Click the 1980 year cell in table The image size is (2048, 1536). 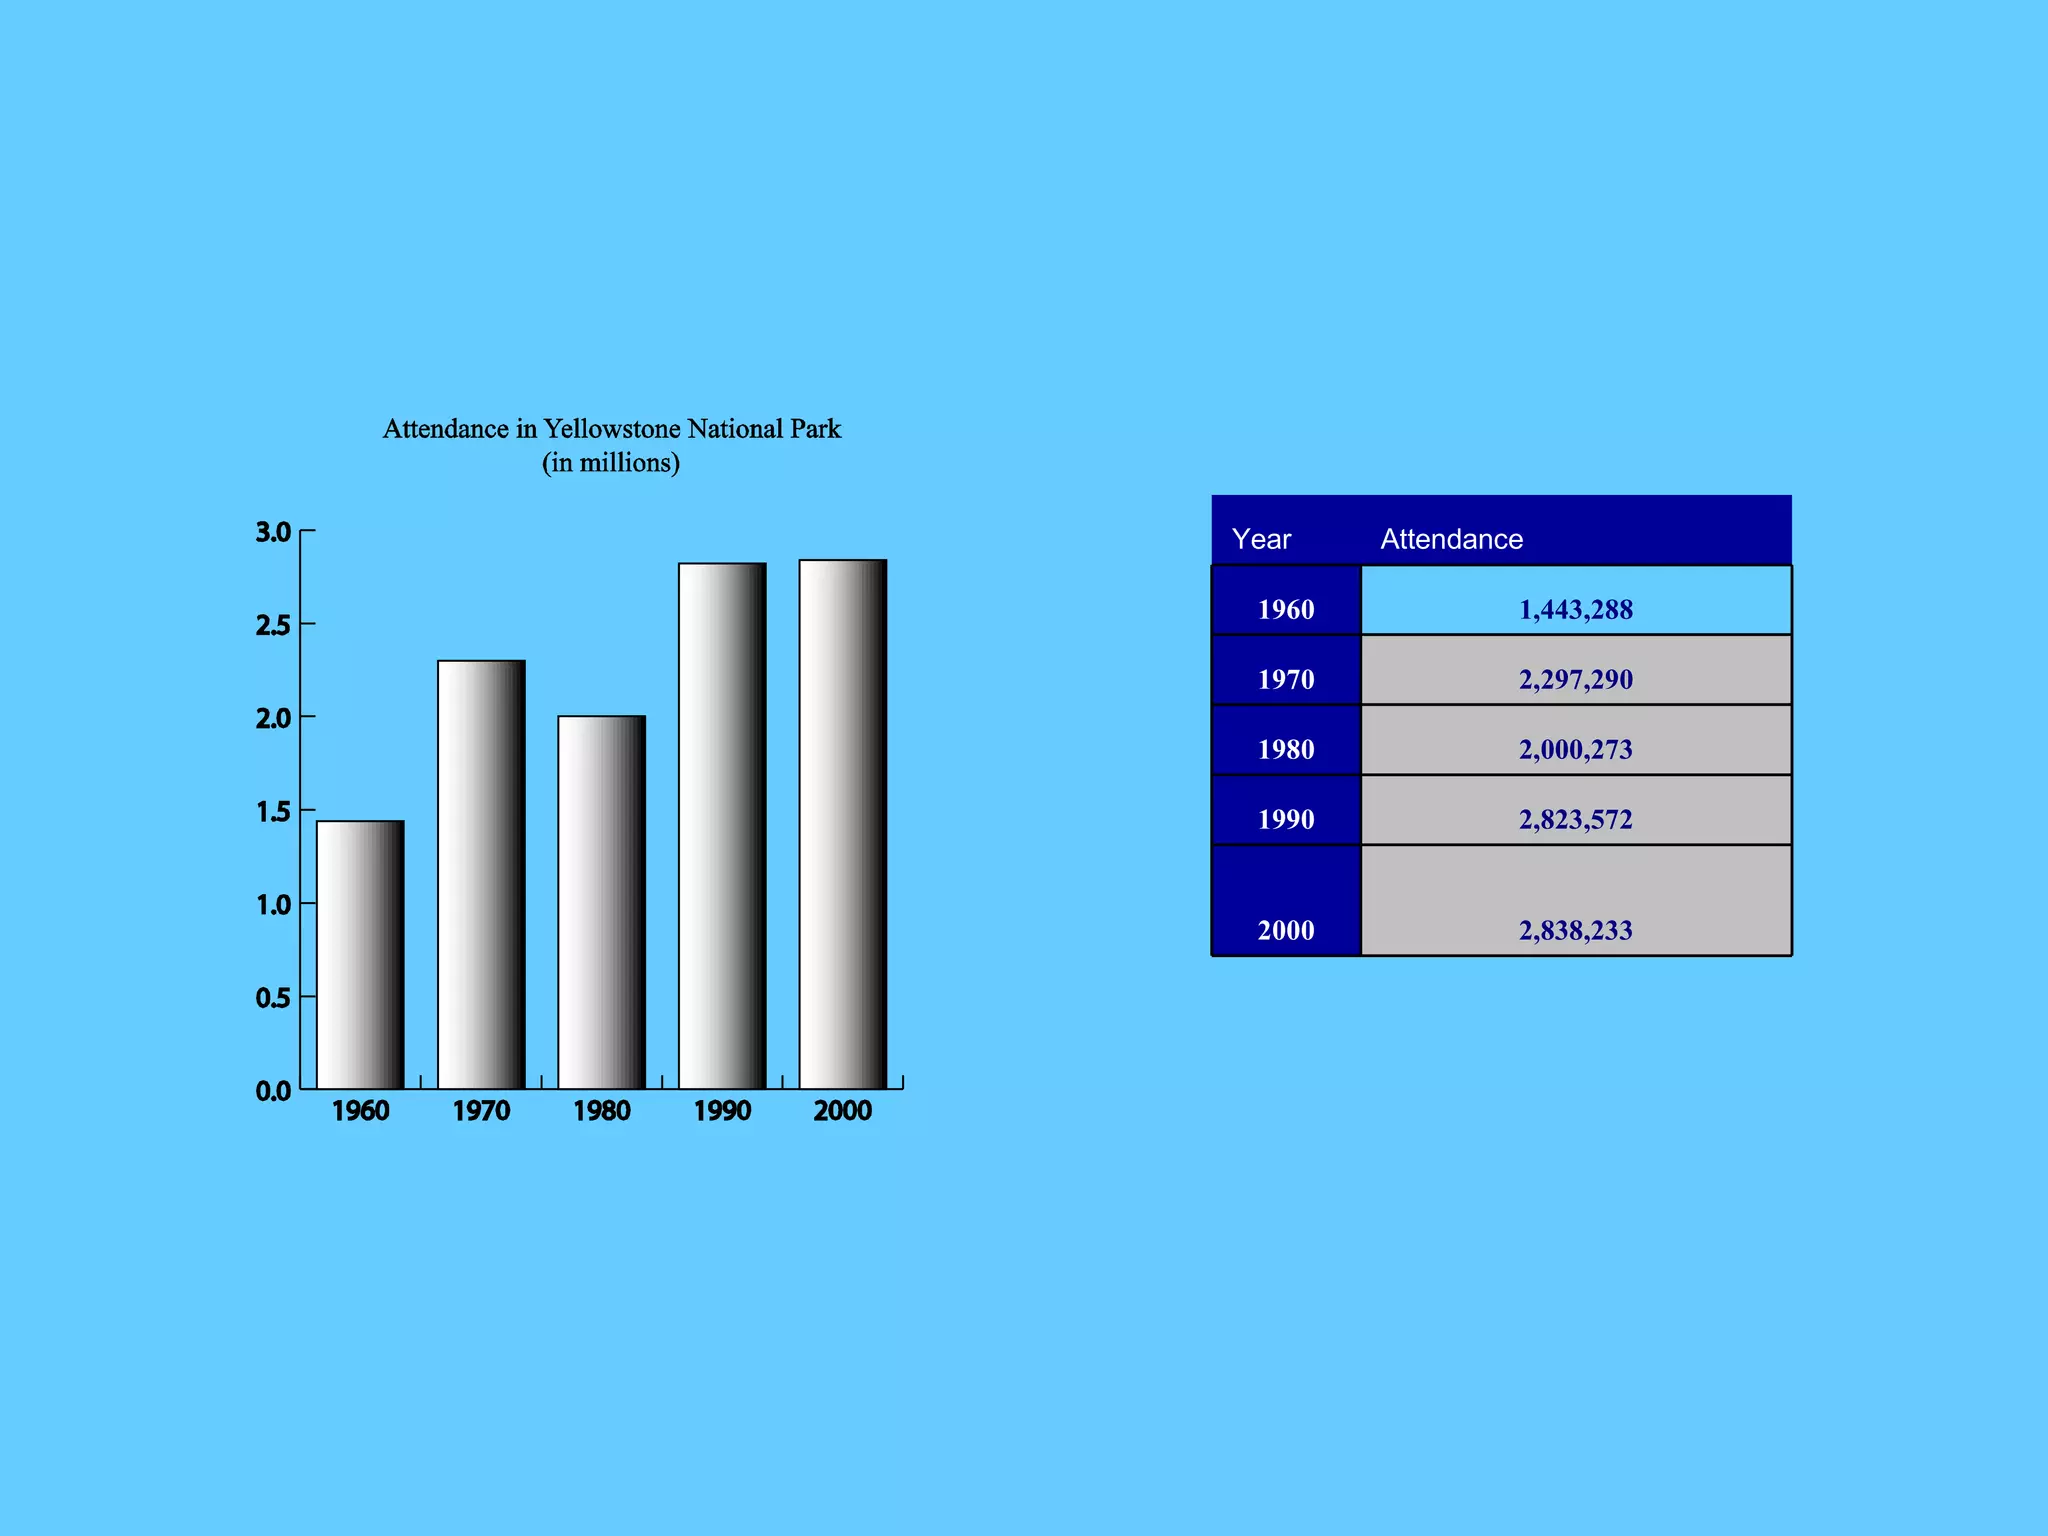(x=1286, y=748)
